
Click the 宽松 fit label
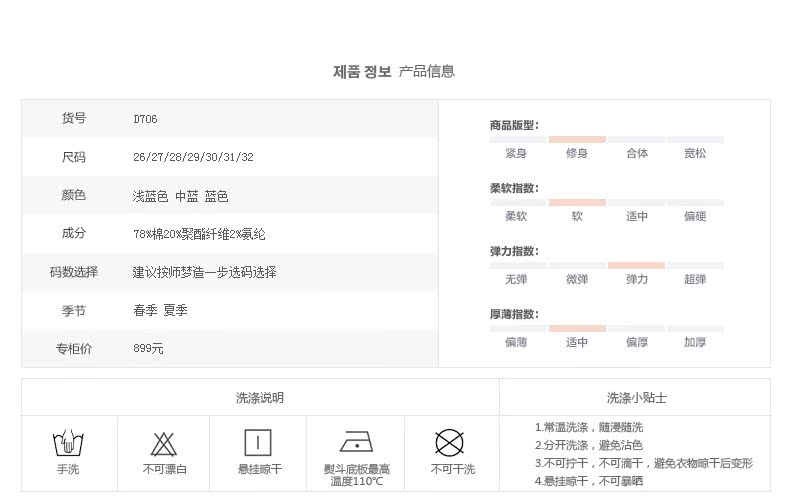click(x=695, y=153)
